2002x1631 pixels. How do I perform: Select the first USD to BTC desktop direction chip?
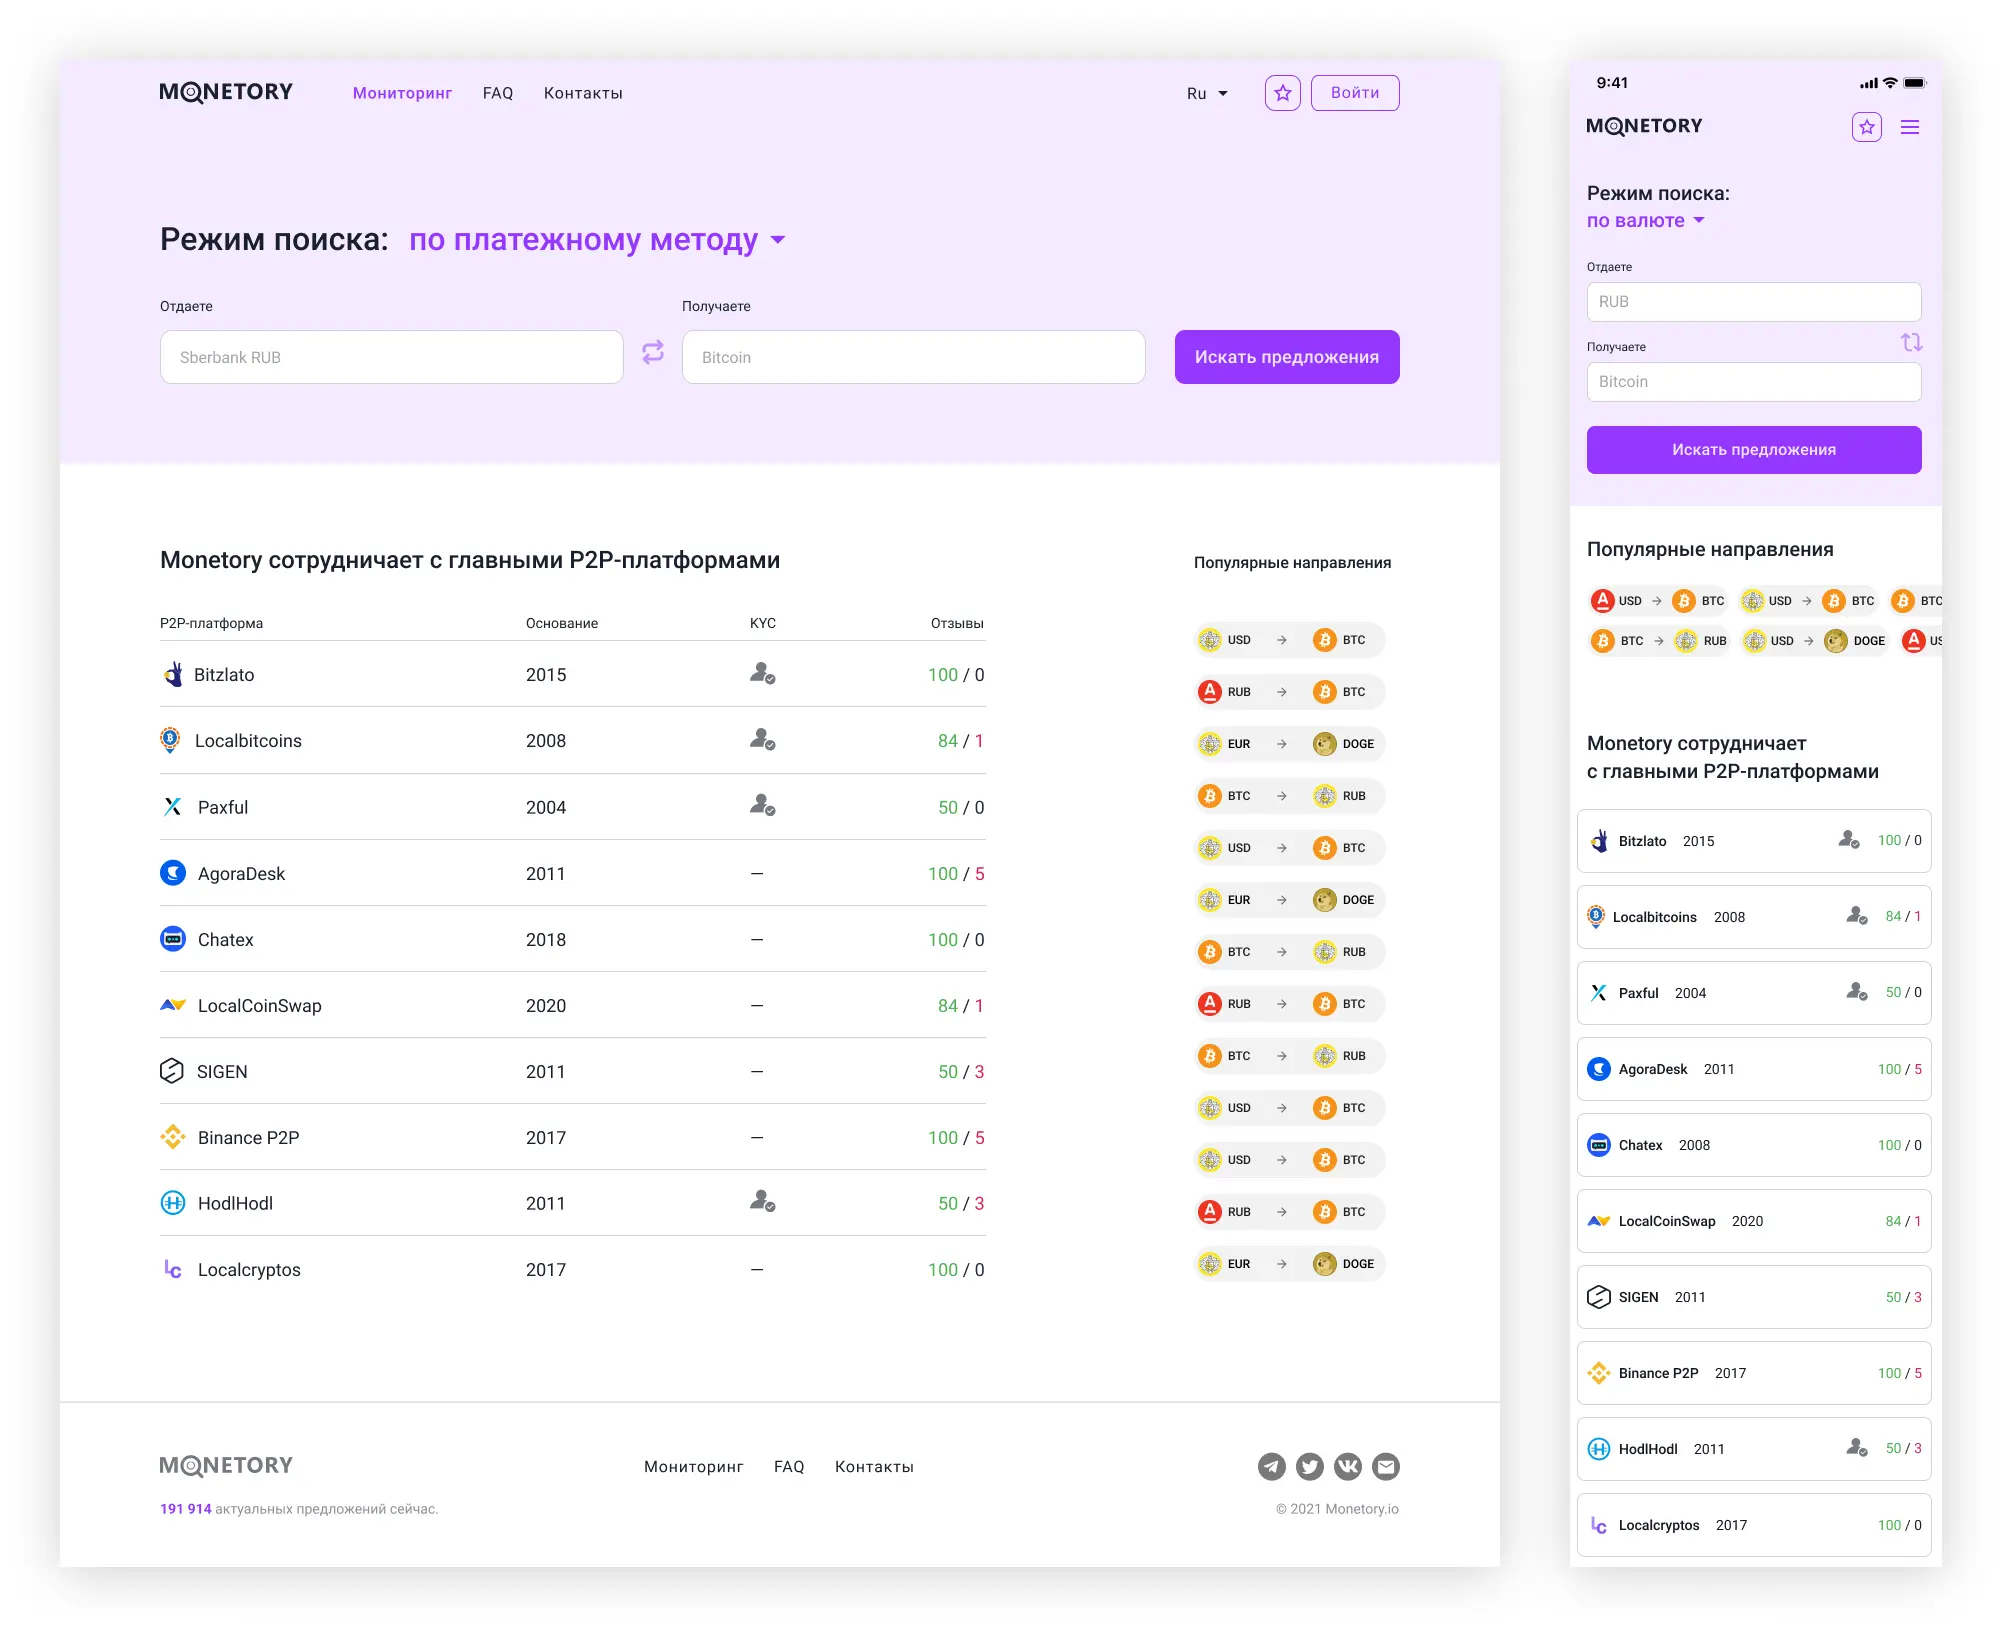click(x=1290, y=640)
